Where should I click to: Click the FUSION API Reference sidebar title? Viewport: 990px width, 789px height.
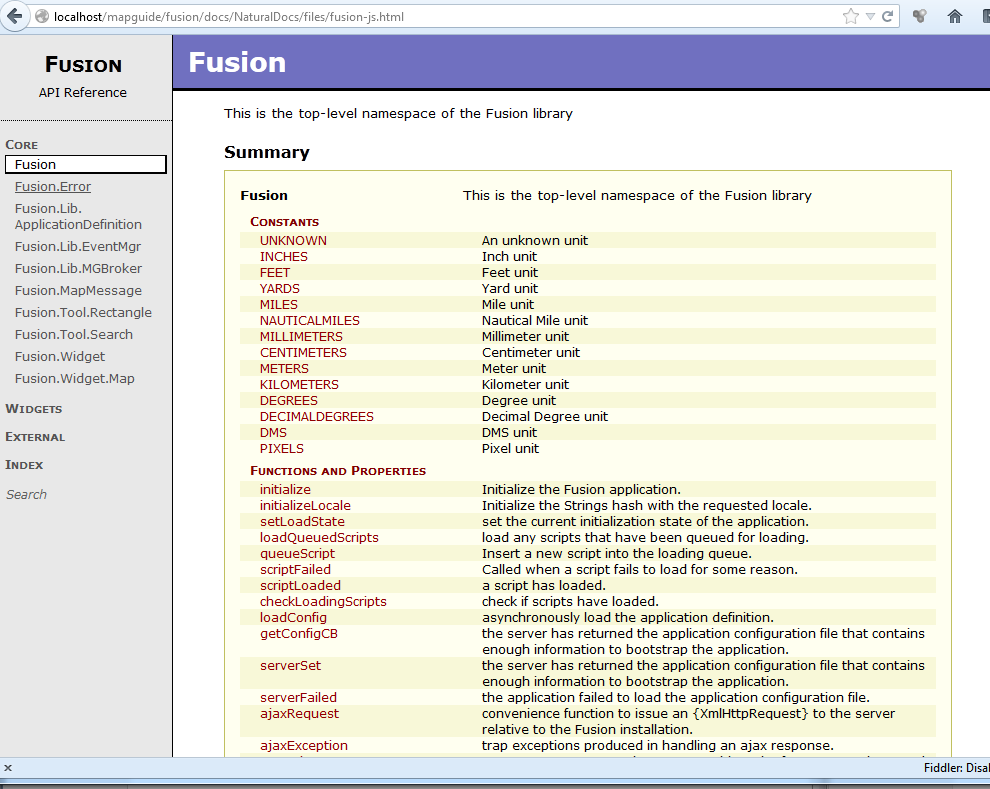pyautogui.click(x=83, y=77)
